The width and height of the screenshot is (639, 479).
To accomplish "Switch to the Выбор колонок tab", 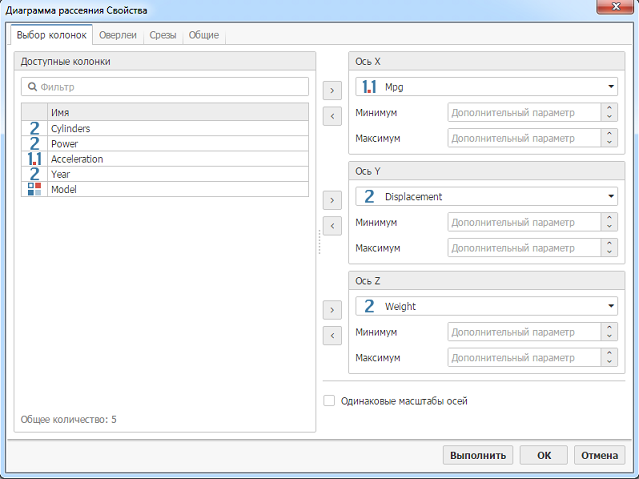I will [x=51, y=35].
